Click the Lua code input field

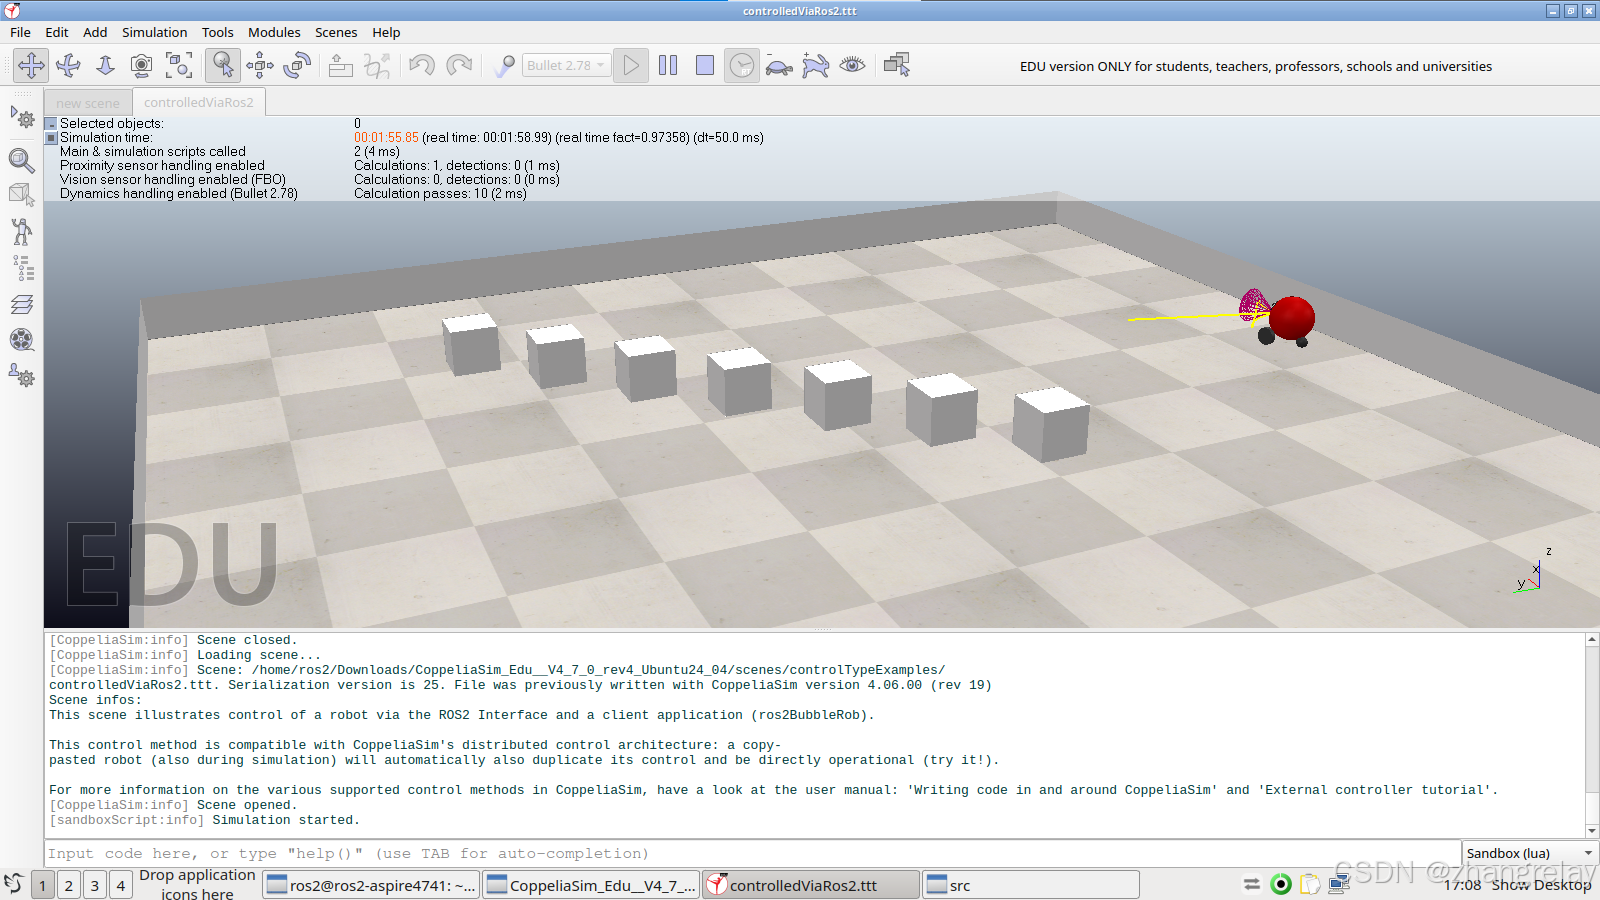[x=400, y=853]
